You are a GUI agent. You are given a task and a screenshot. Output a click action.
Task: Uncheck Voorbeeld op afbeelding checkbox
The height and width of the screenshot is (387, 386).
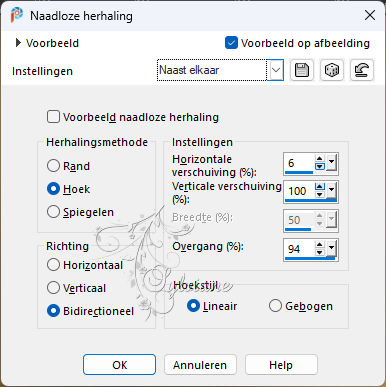point(231,43)
